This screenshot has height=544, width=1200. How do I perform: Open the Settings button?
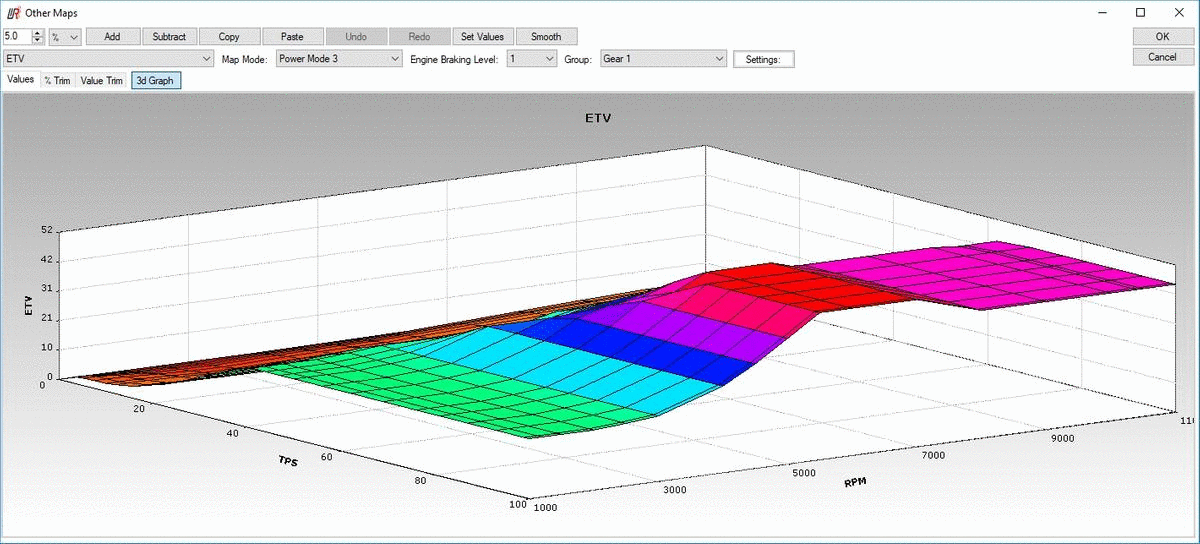pyautogui.click(x=764, y=59)
